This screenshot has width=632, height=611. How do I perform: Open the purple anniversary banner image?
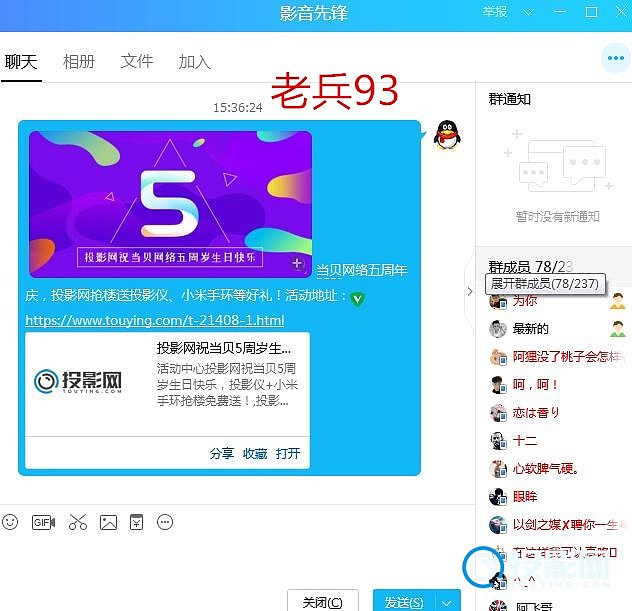tap(170, 204)
